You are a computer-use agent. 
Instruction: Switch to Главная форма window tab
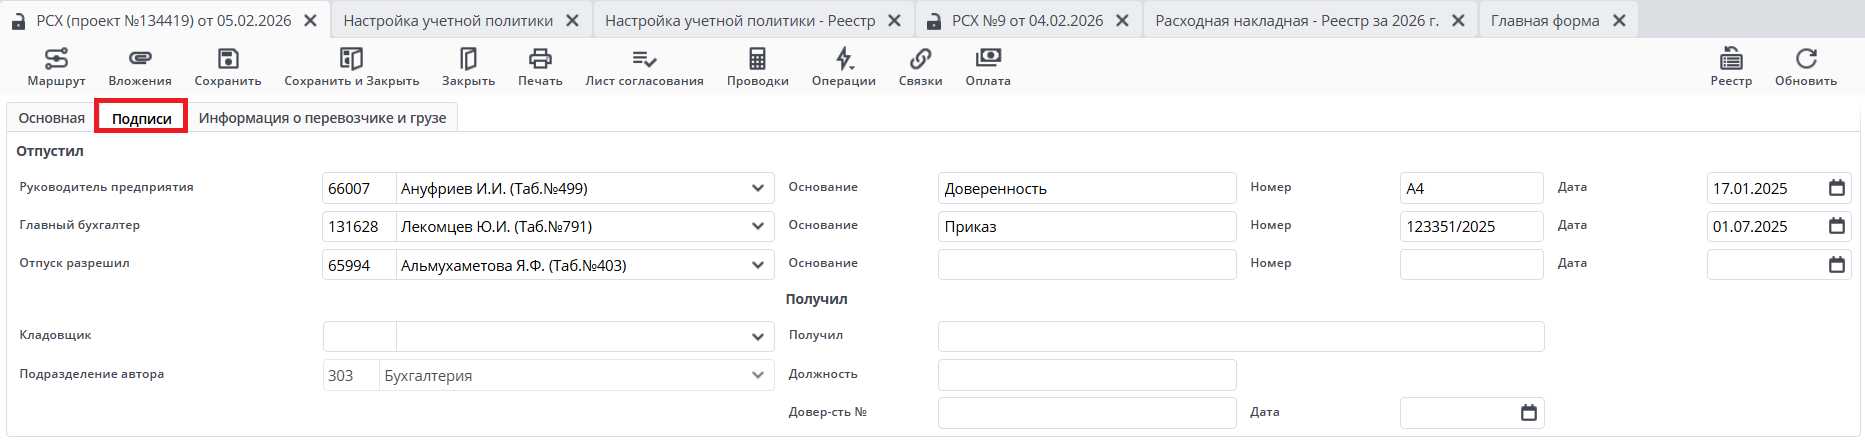pyautogui.click(x=1544, y=20)
